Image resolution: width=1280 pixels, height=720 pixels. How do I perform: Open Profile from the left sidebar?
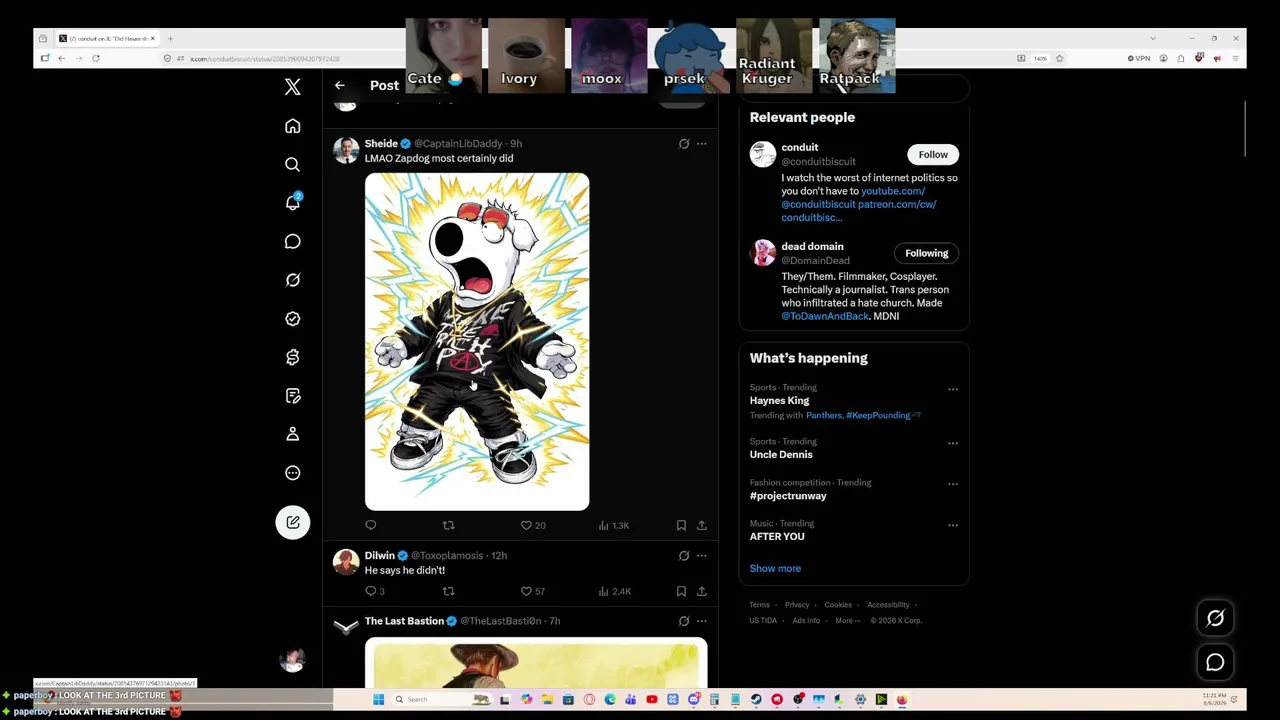click(x=292, y=434)
